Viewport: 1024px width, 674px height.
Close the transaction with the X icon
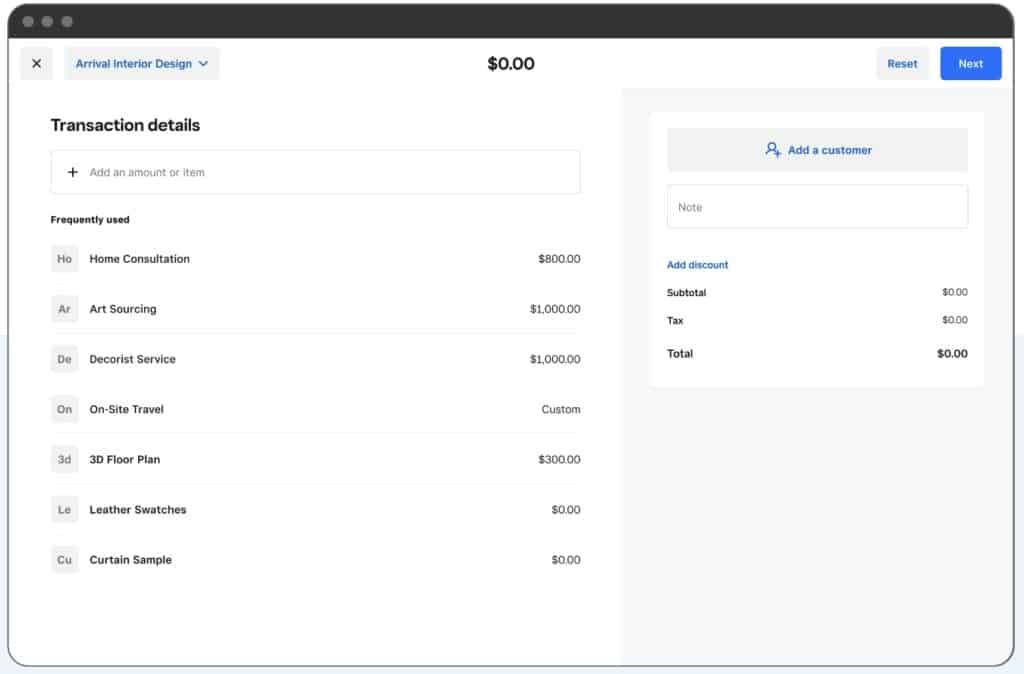pyautogui.click(x=37, y=64)
